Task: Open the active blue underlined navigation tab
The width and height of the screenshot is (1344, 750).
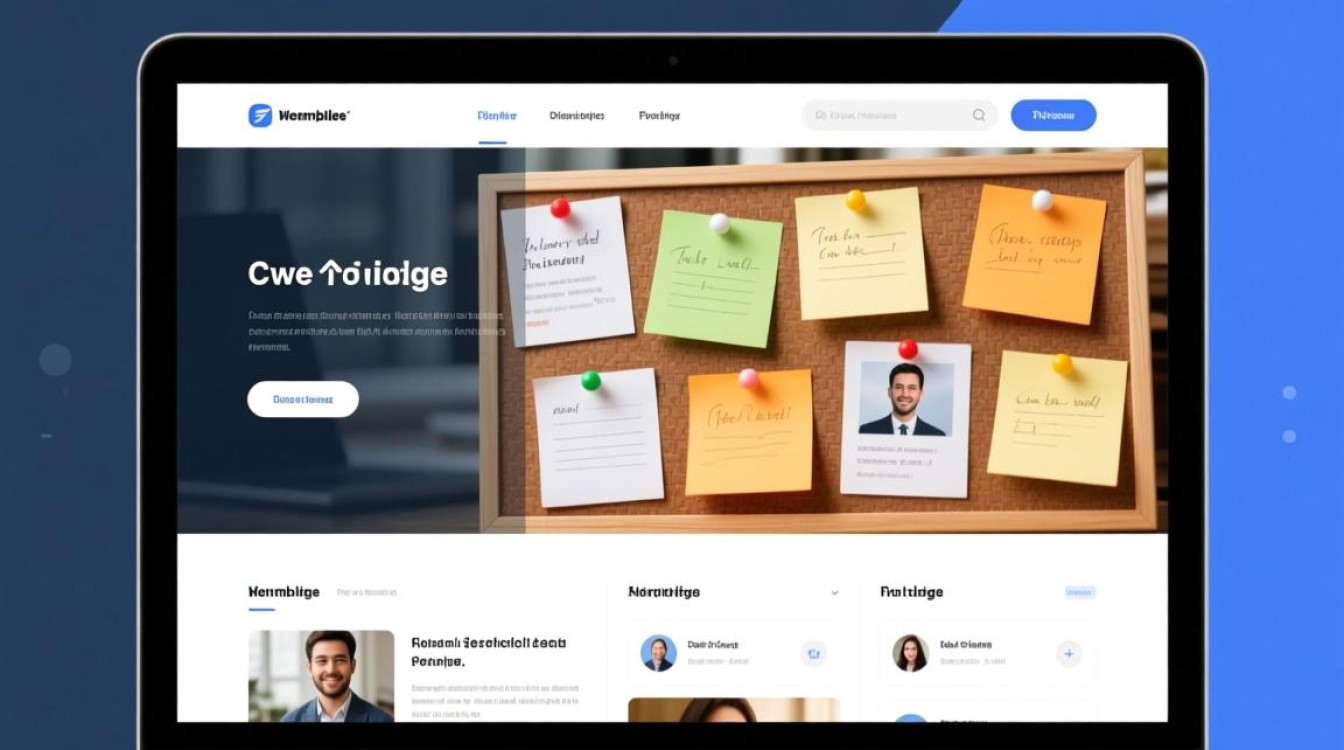Action: click(496, 116)
